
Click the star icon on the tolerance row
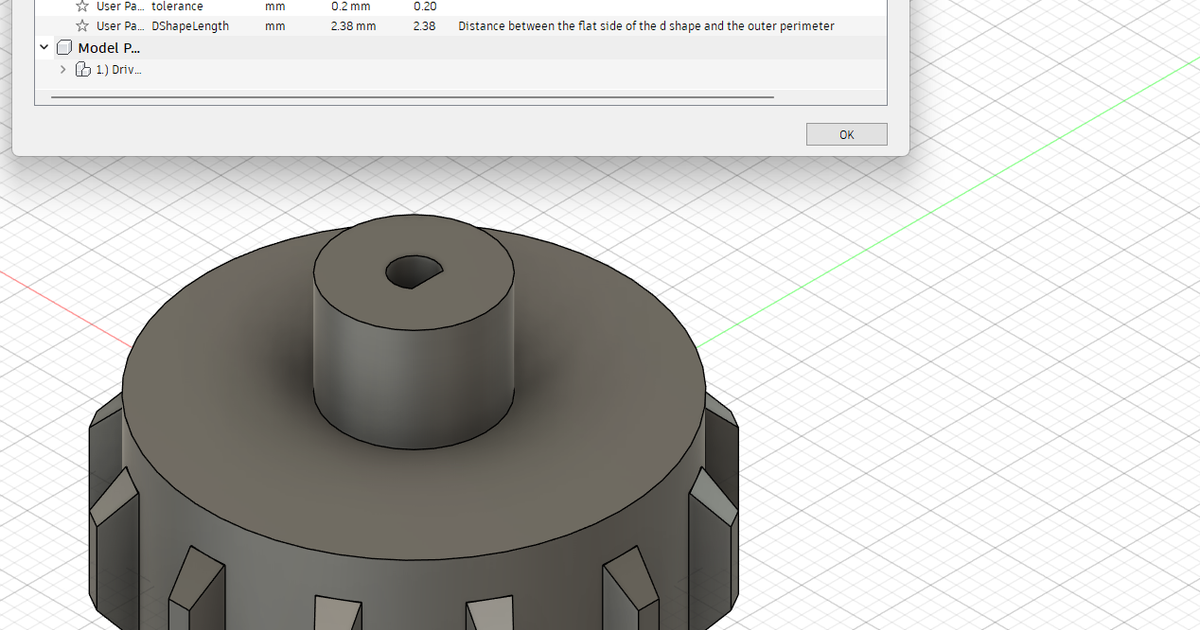[81, 6]
